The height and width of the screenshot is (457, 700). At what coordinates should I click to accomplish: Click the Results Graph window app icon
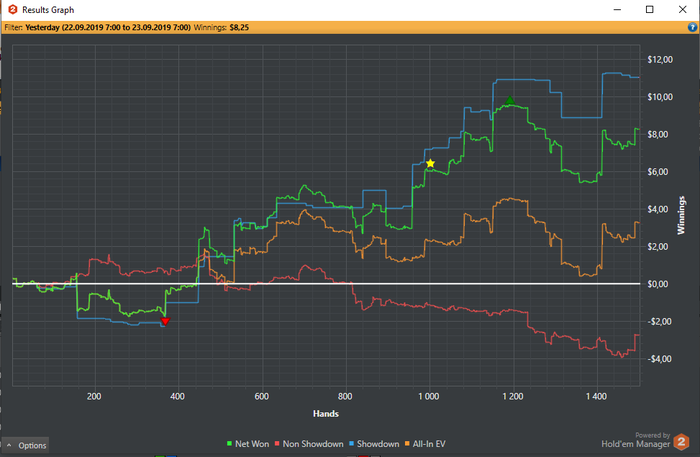(13, 9)
